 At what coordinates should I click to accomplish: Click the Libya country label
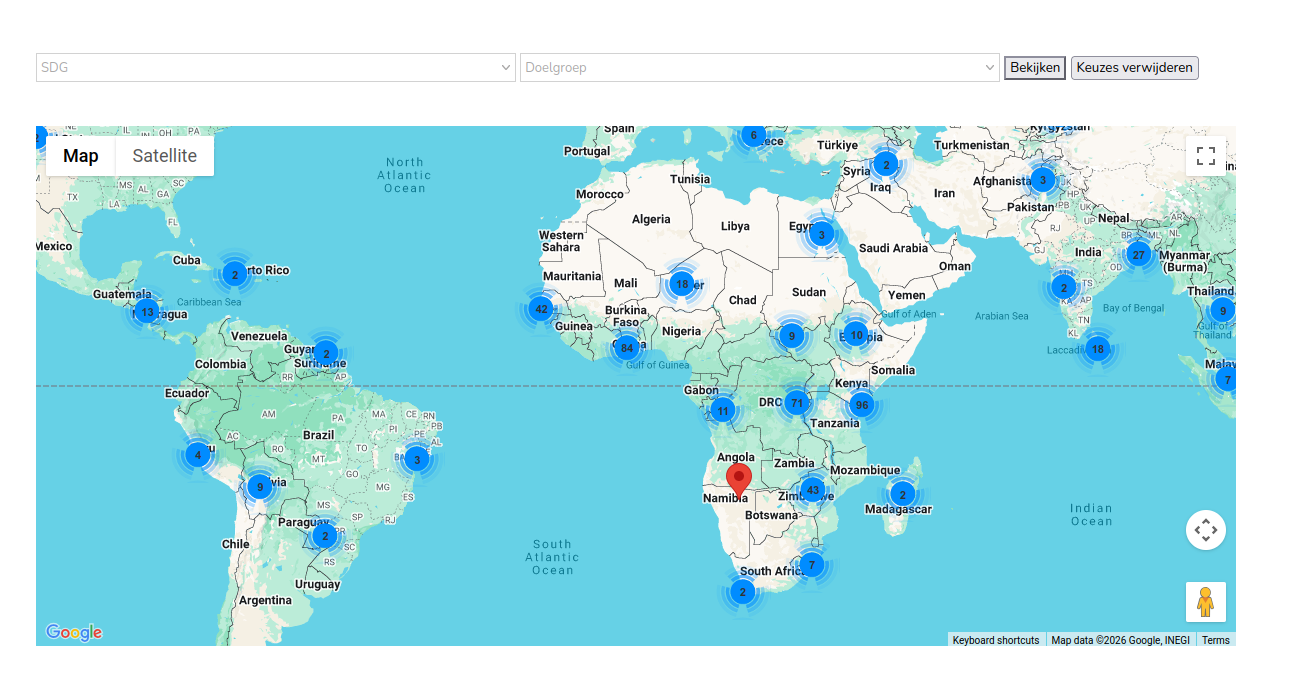[735, 226]
